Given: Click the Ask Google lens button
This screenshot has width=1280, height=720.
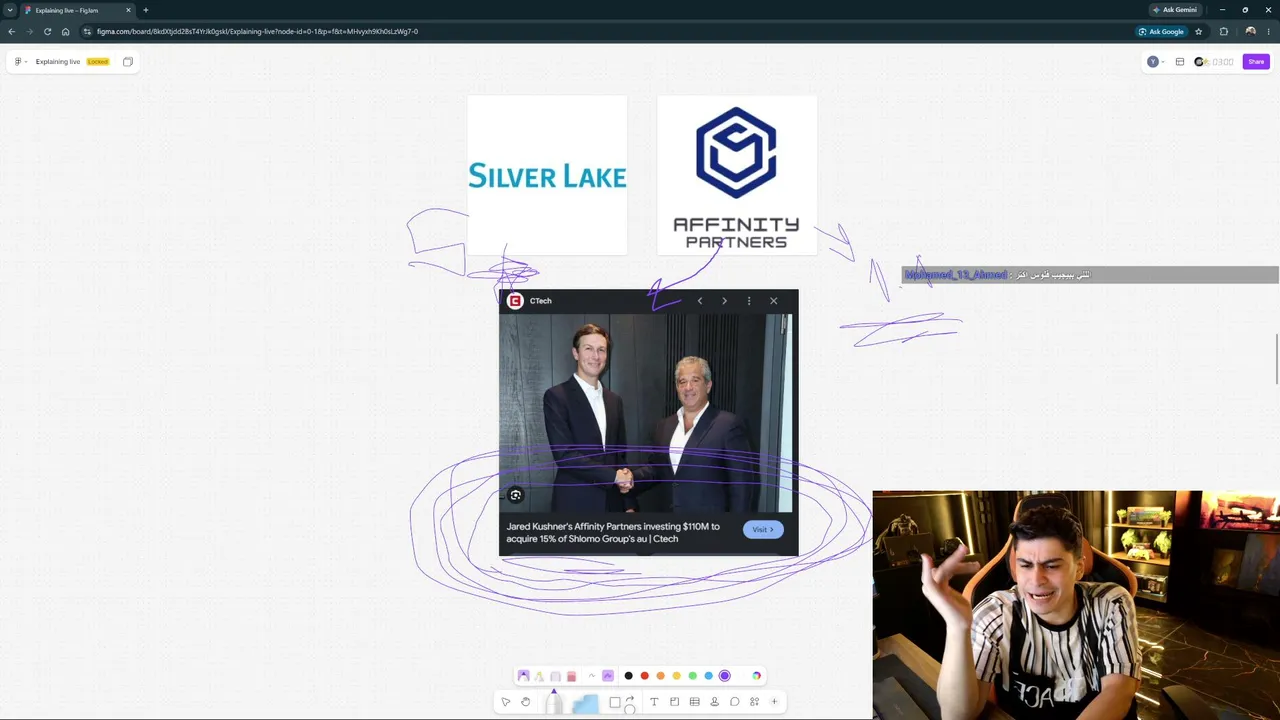Looking at the screenshot, I should click(1162, 32).
